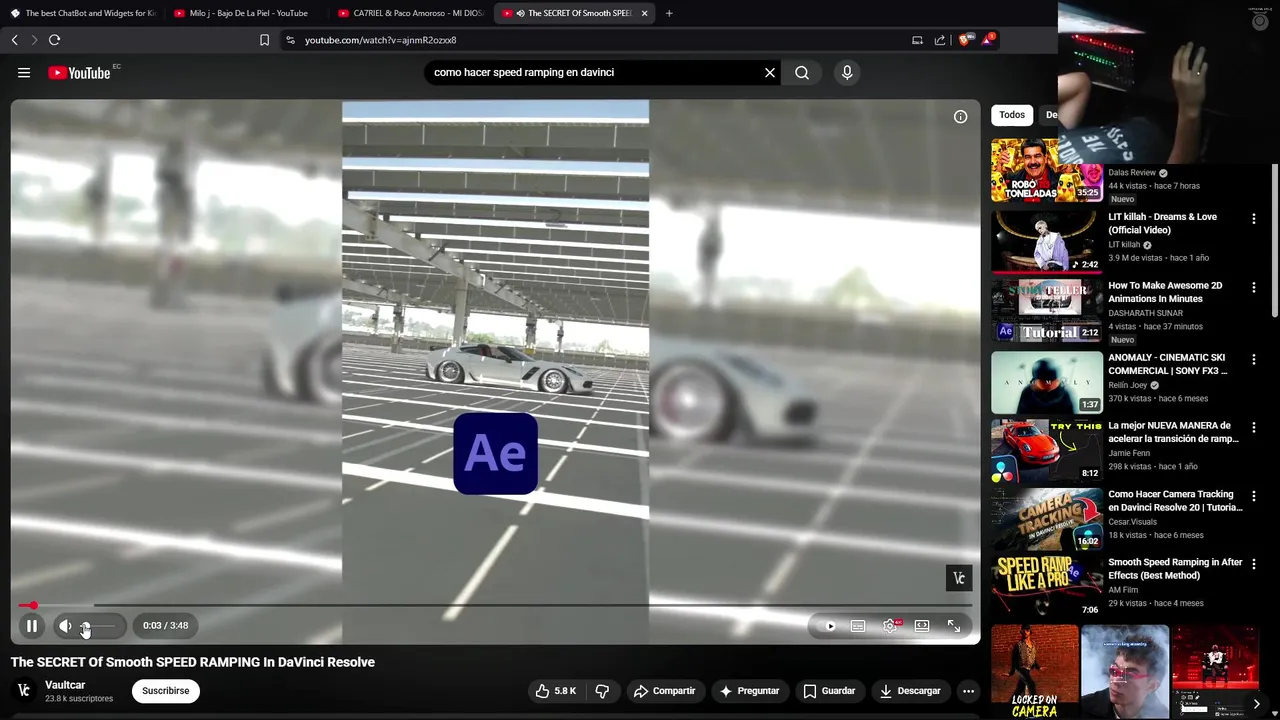Open the Dalas Review video thumbnail
The image size is (1280, 720).
pos(1047,171)
